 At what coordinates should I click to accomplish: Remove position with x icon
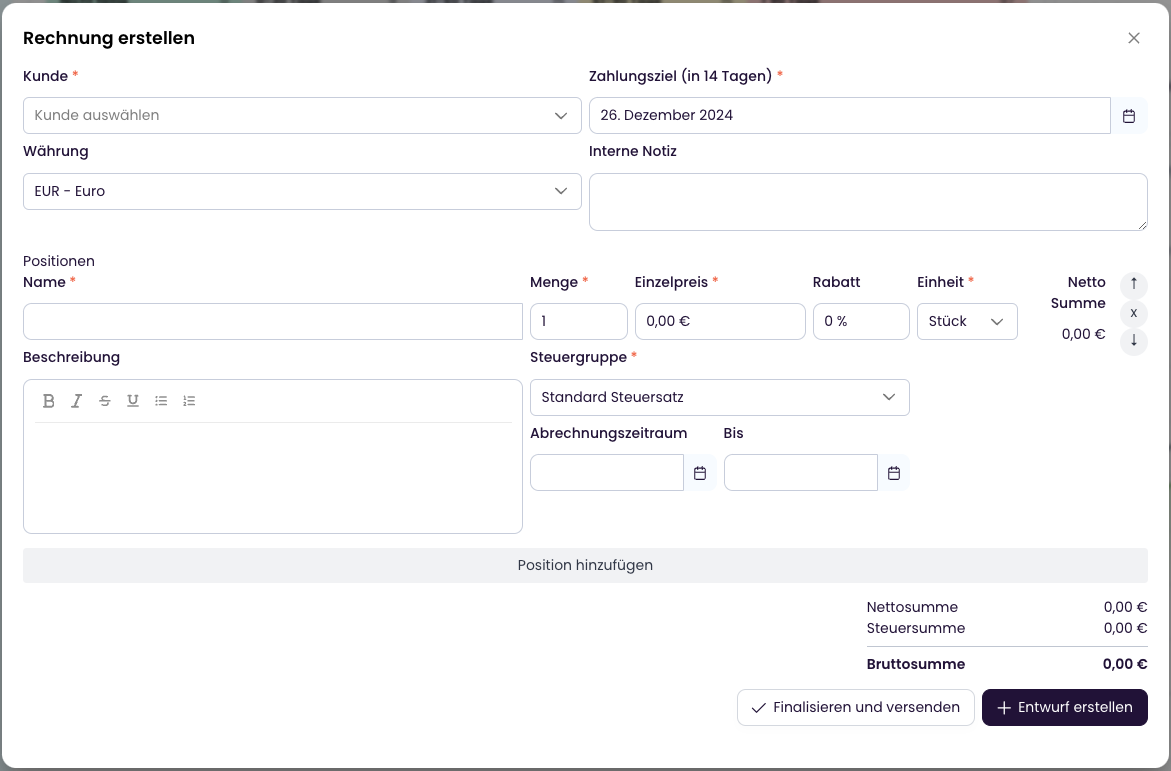click(x=1134, y=313)
